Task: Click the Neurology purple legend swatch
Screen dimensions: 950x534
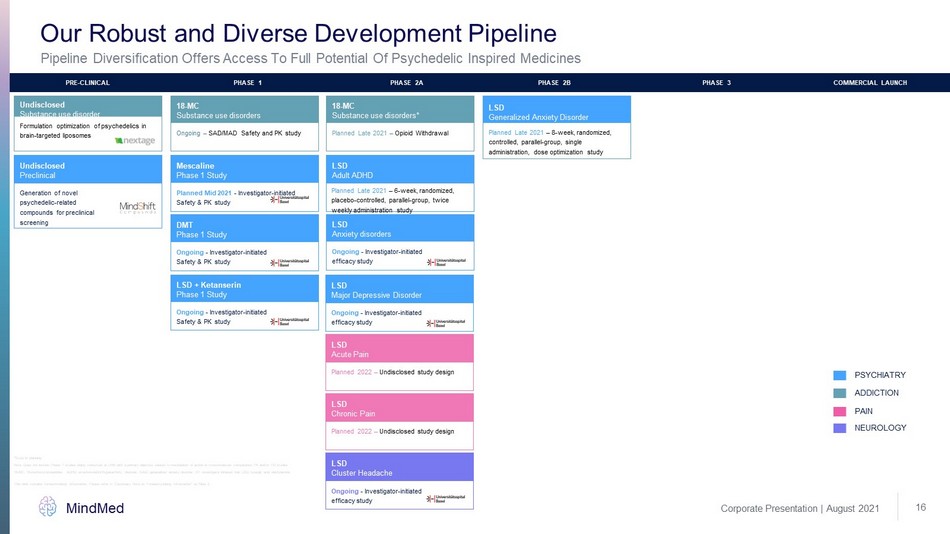Action: 840,428
